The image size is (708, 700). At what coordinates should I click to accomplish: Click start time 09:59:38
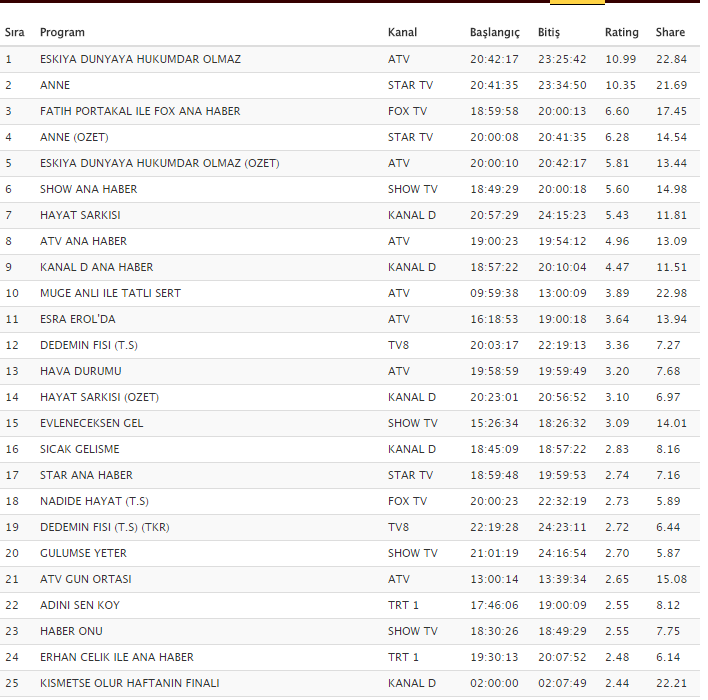(494, 293)
